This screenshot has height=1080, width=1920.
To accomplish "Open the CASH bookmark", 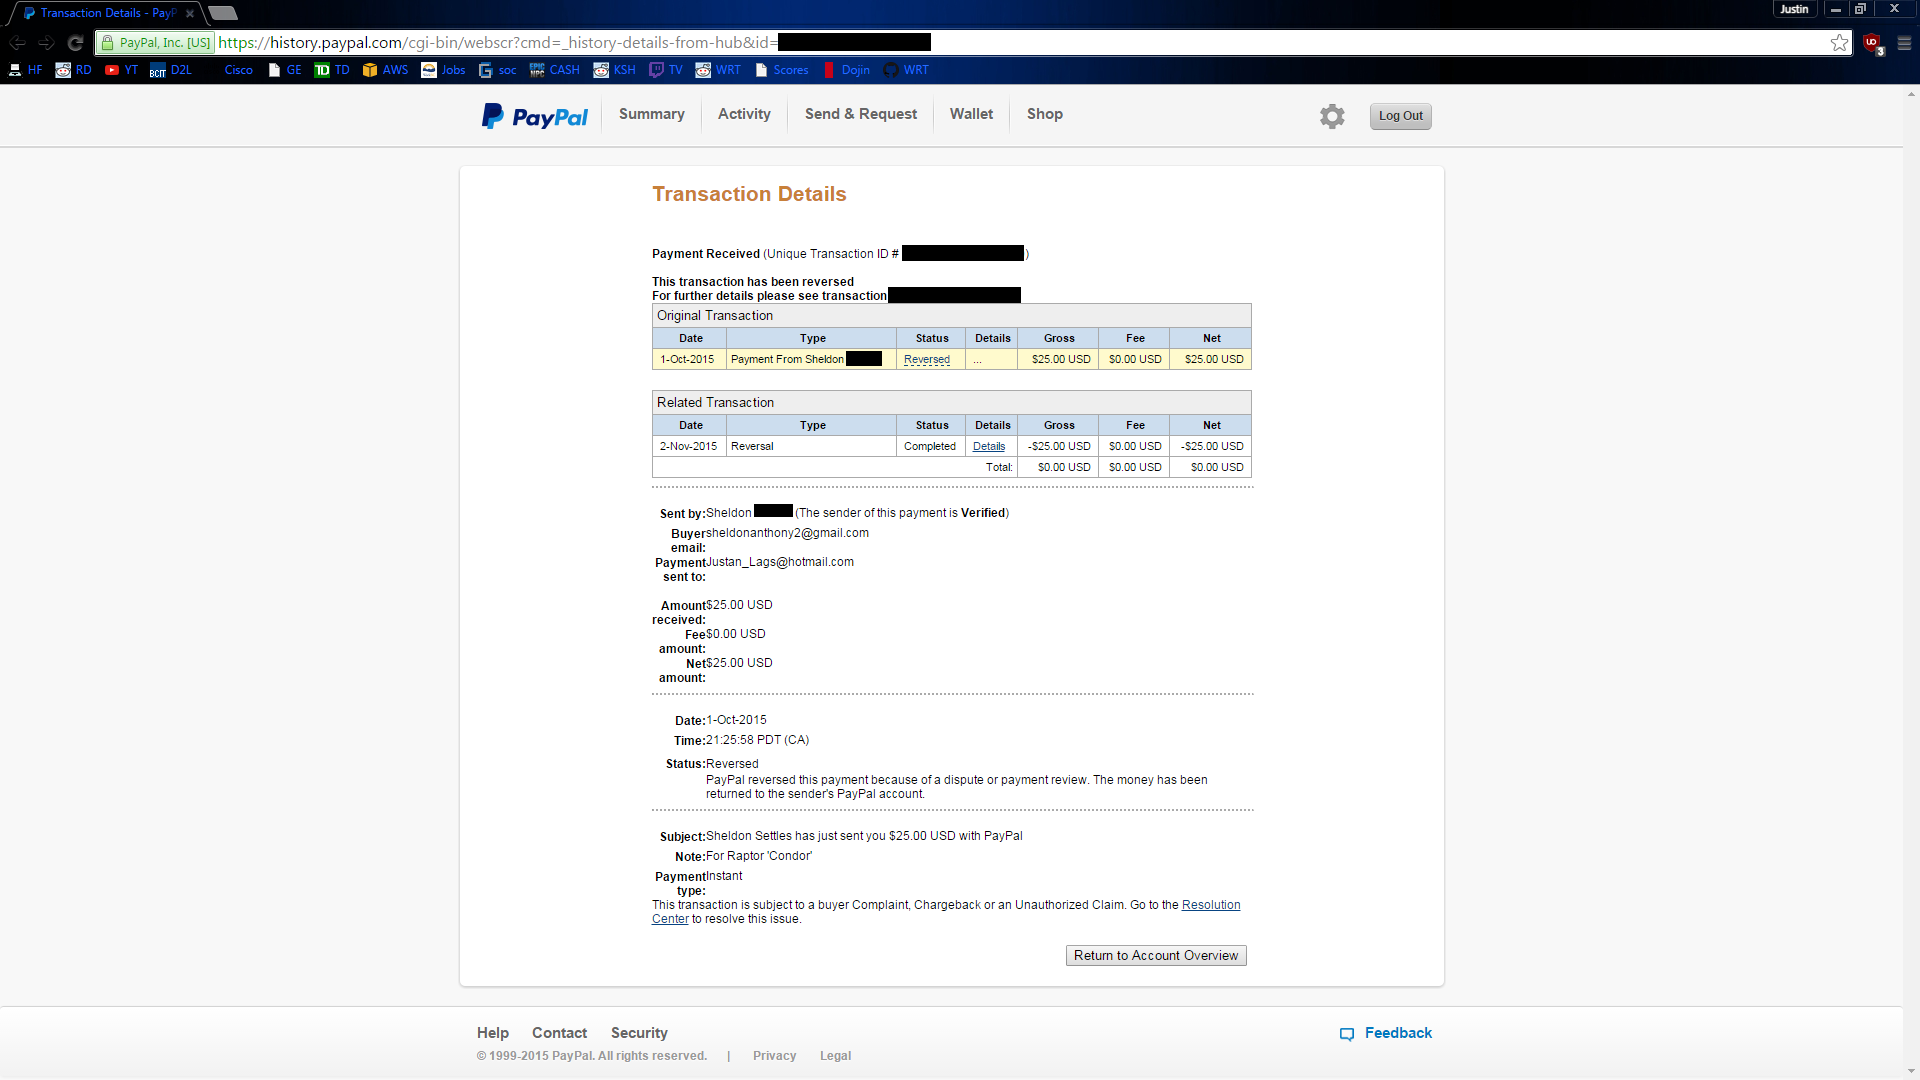I will 555,70.
